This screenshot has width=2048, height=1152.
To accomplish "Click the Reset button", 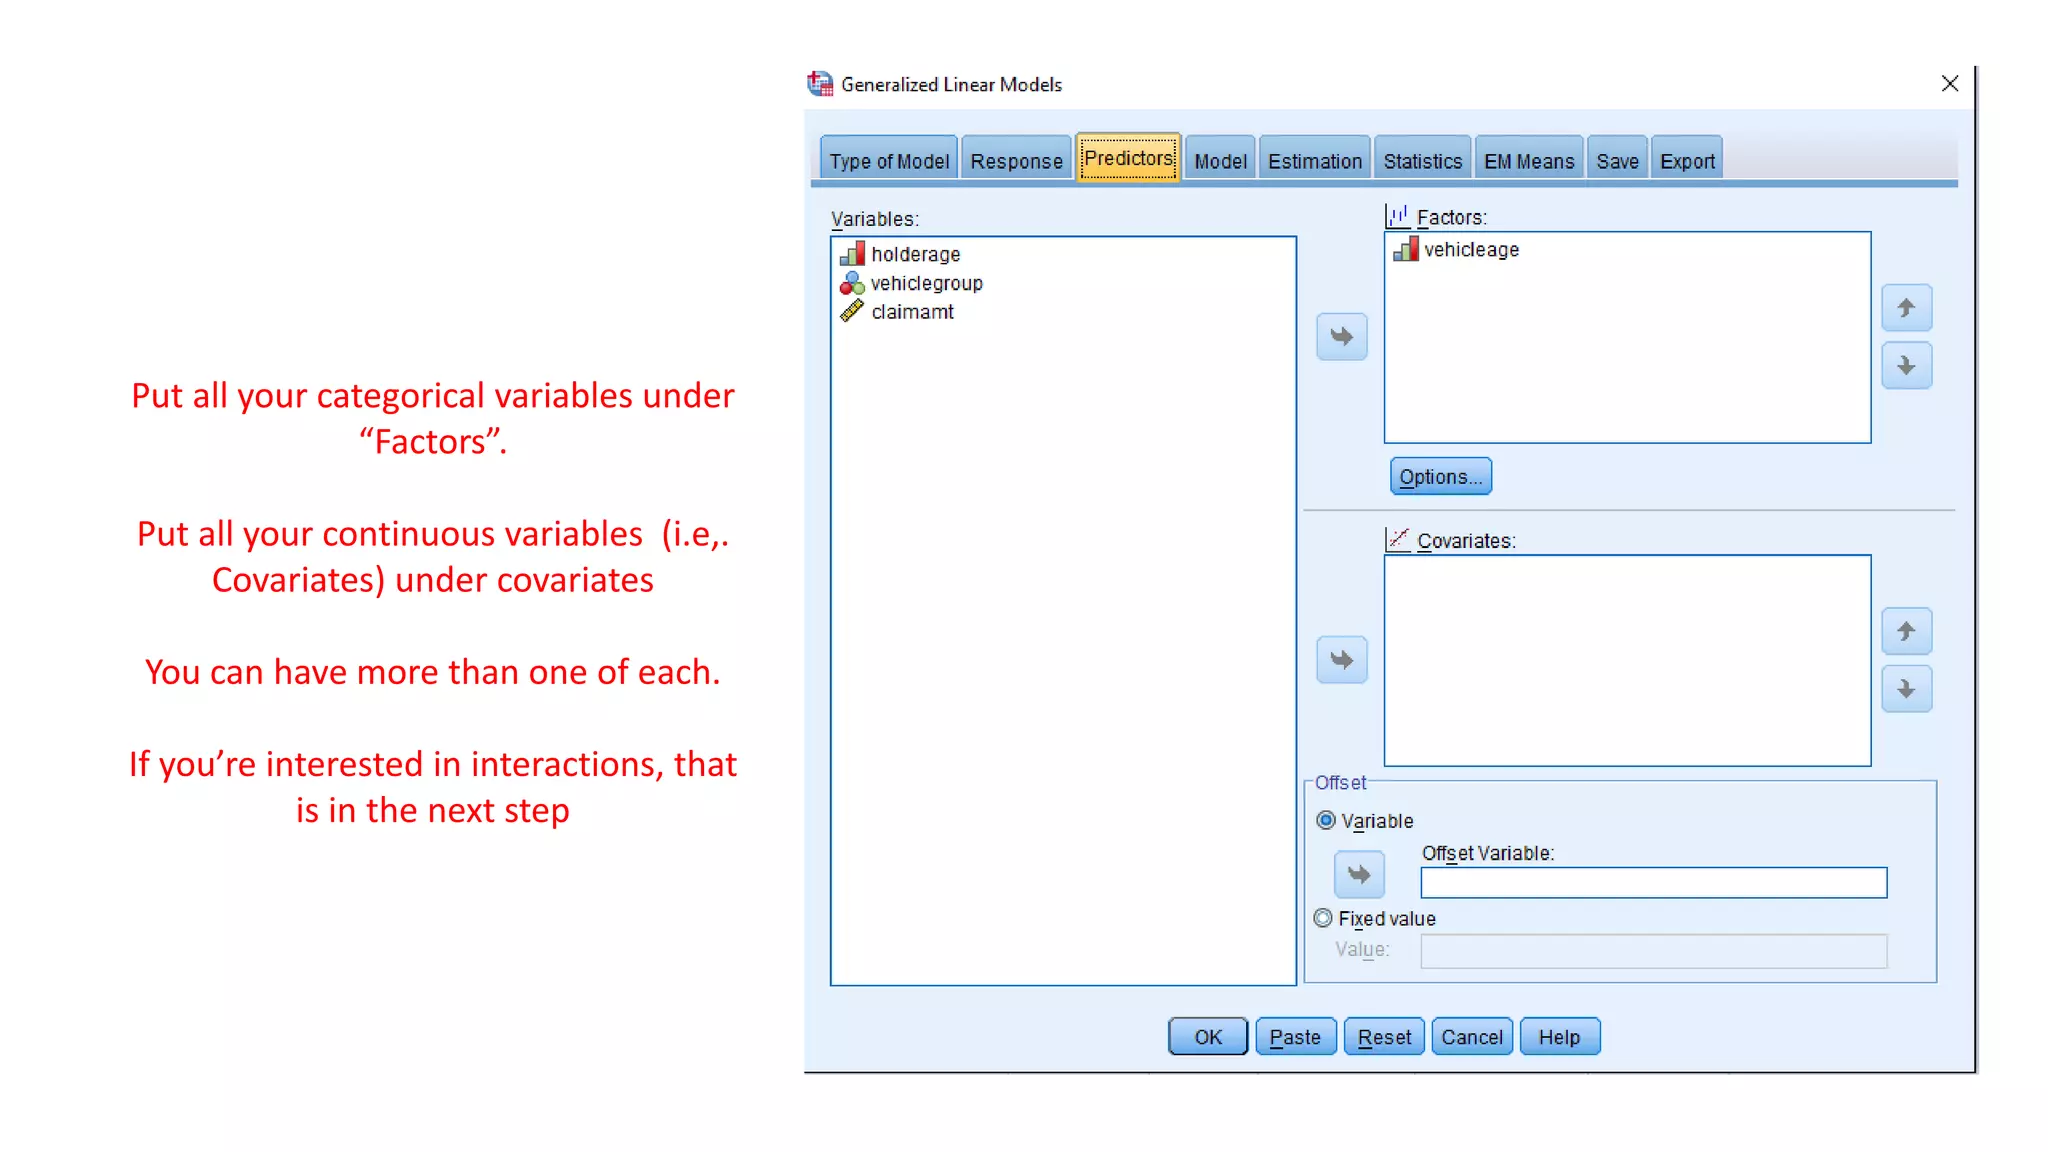I will tap(1383, 1037).
